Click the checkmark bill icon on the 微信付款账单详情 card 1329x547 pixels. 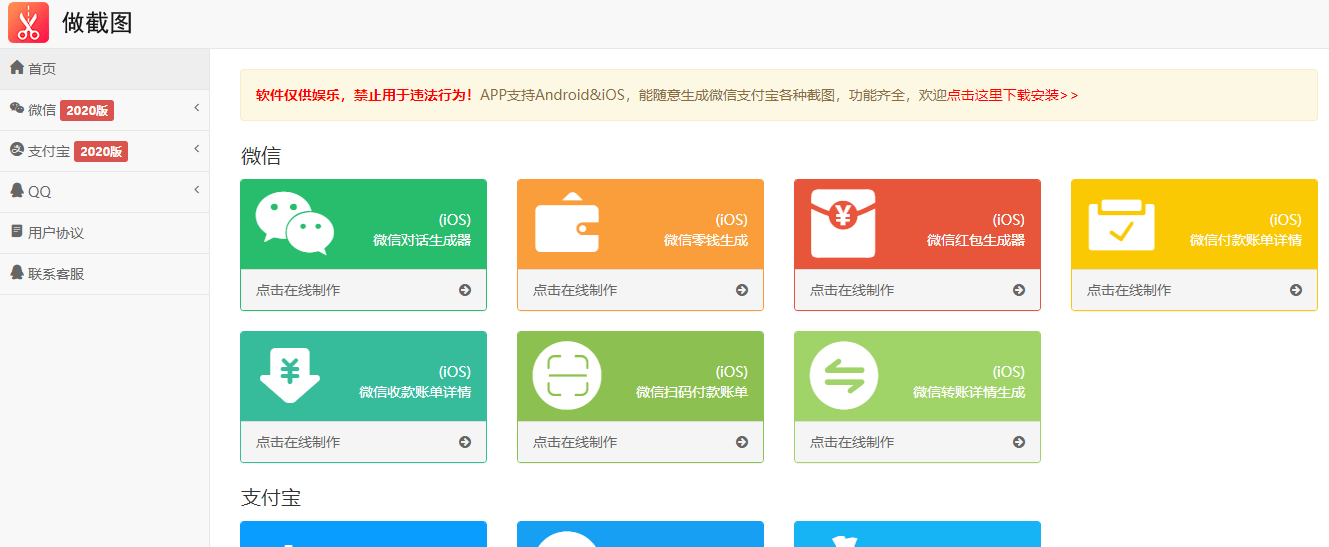point(1121,224)
